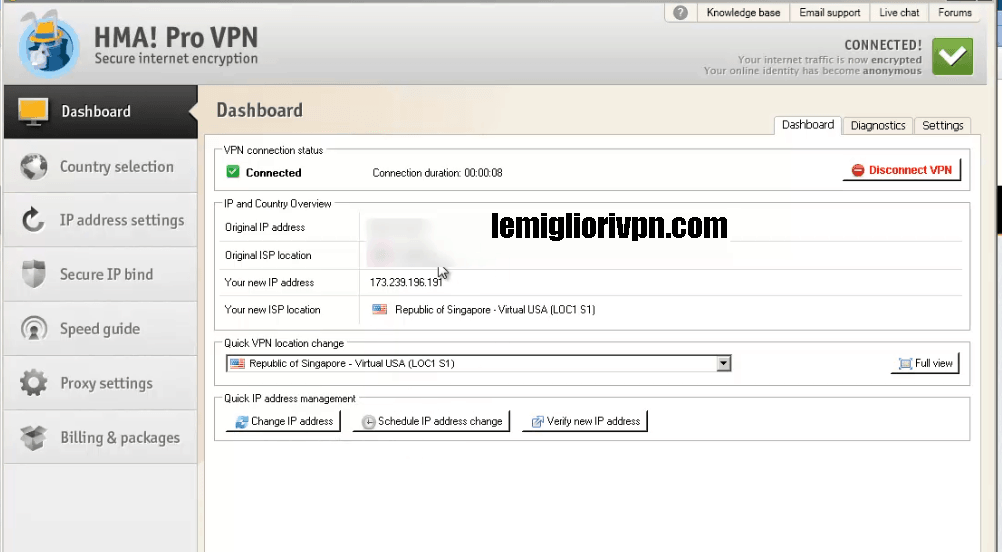
Task: Click the Disconnect VPN button
Action: (x=902, y=170)
